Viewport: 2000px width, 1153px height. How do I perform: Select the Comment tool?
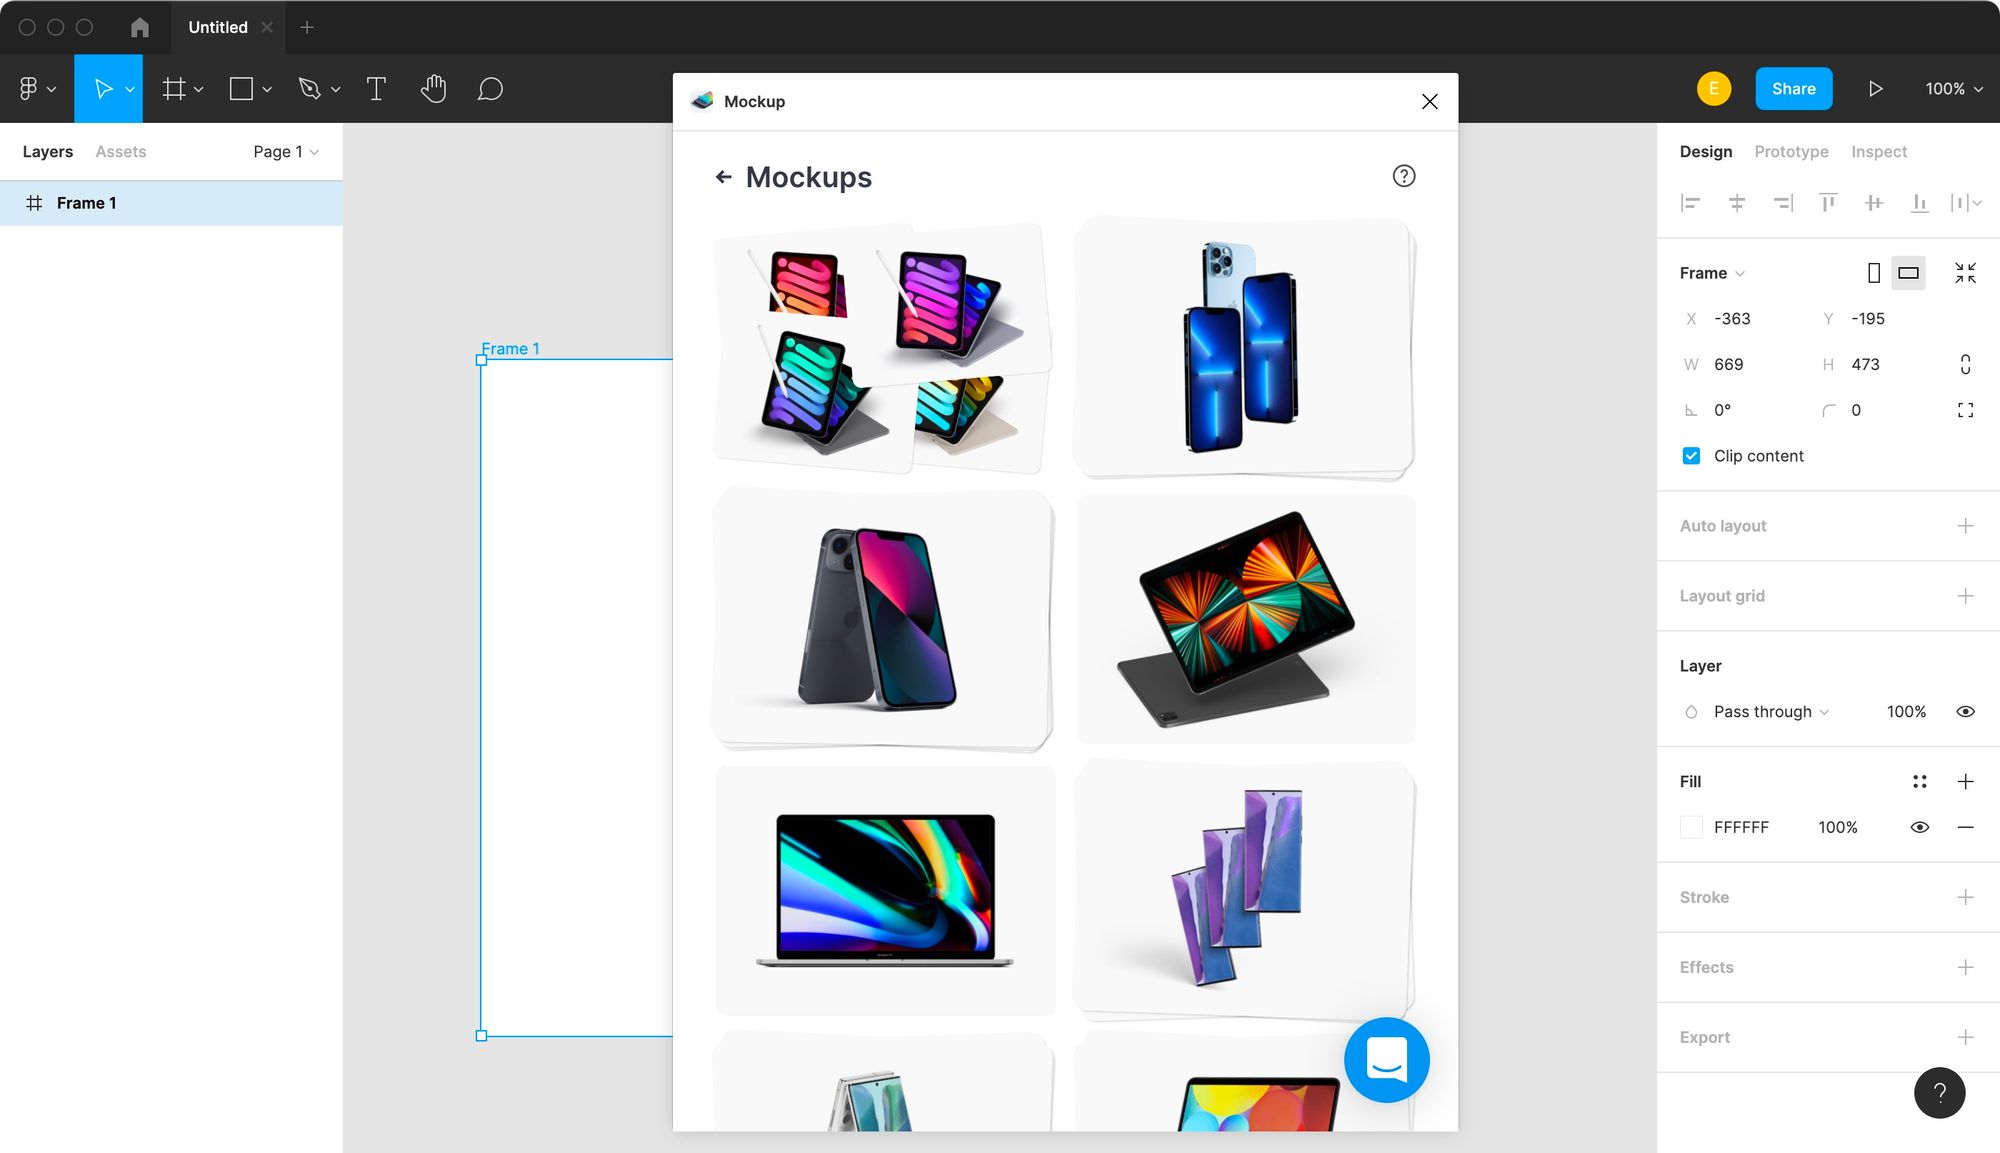click(490, 89)
